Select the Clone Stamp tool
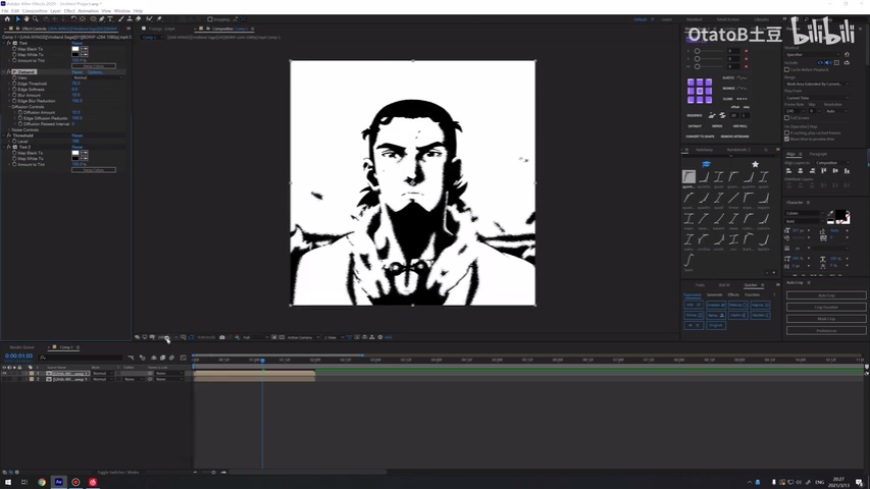 pyautogui.click(x=129, y=19)
